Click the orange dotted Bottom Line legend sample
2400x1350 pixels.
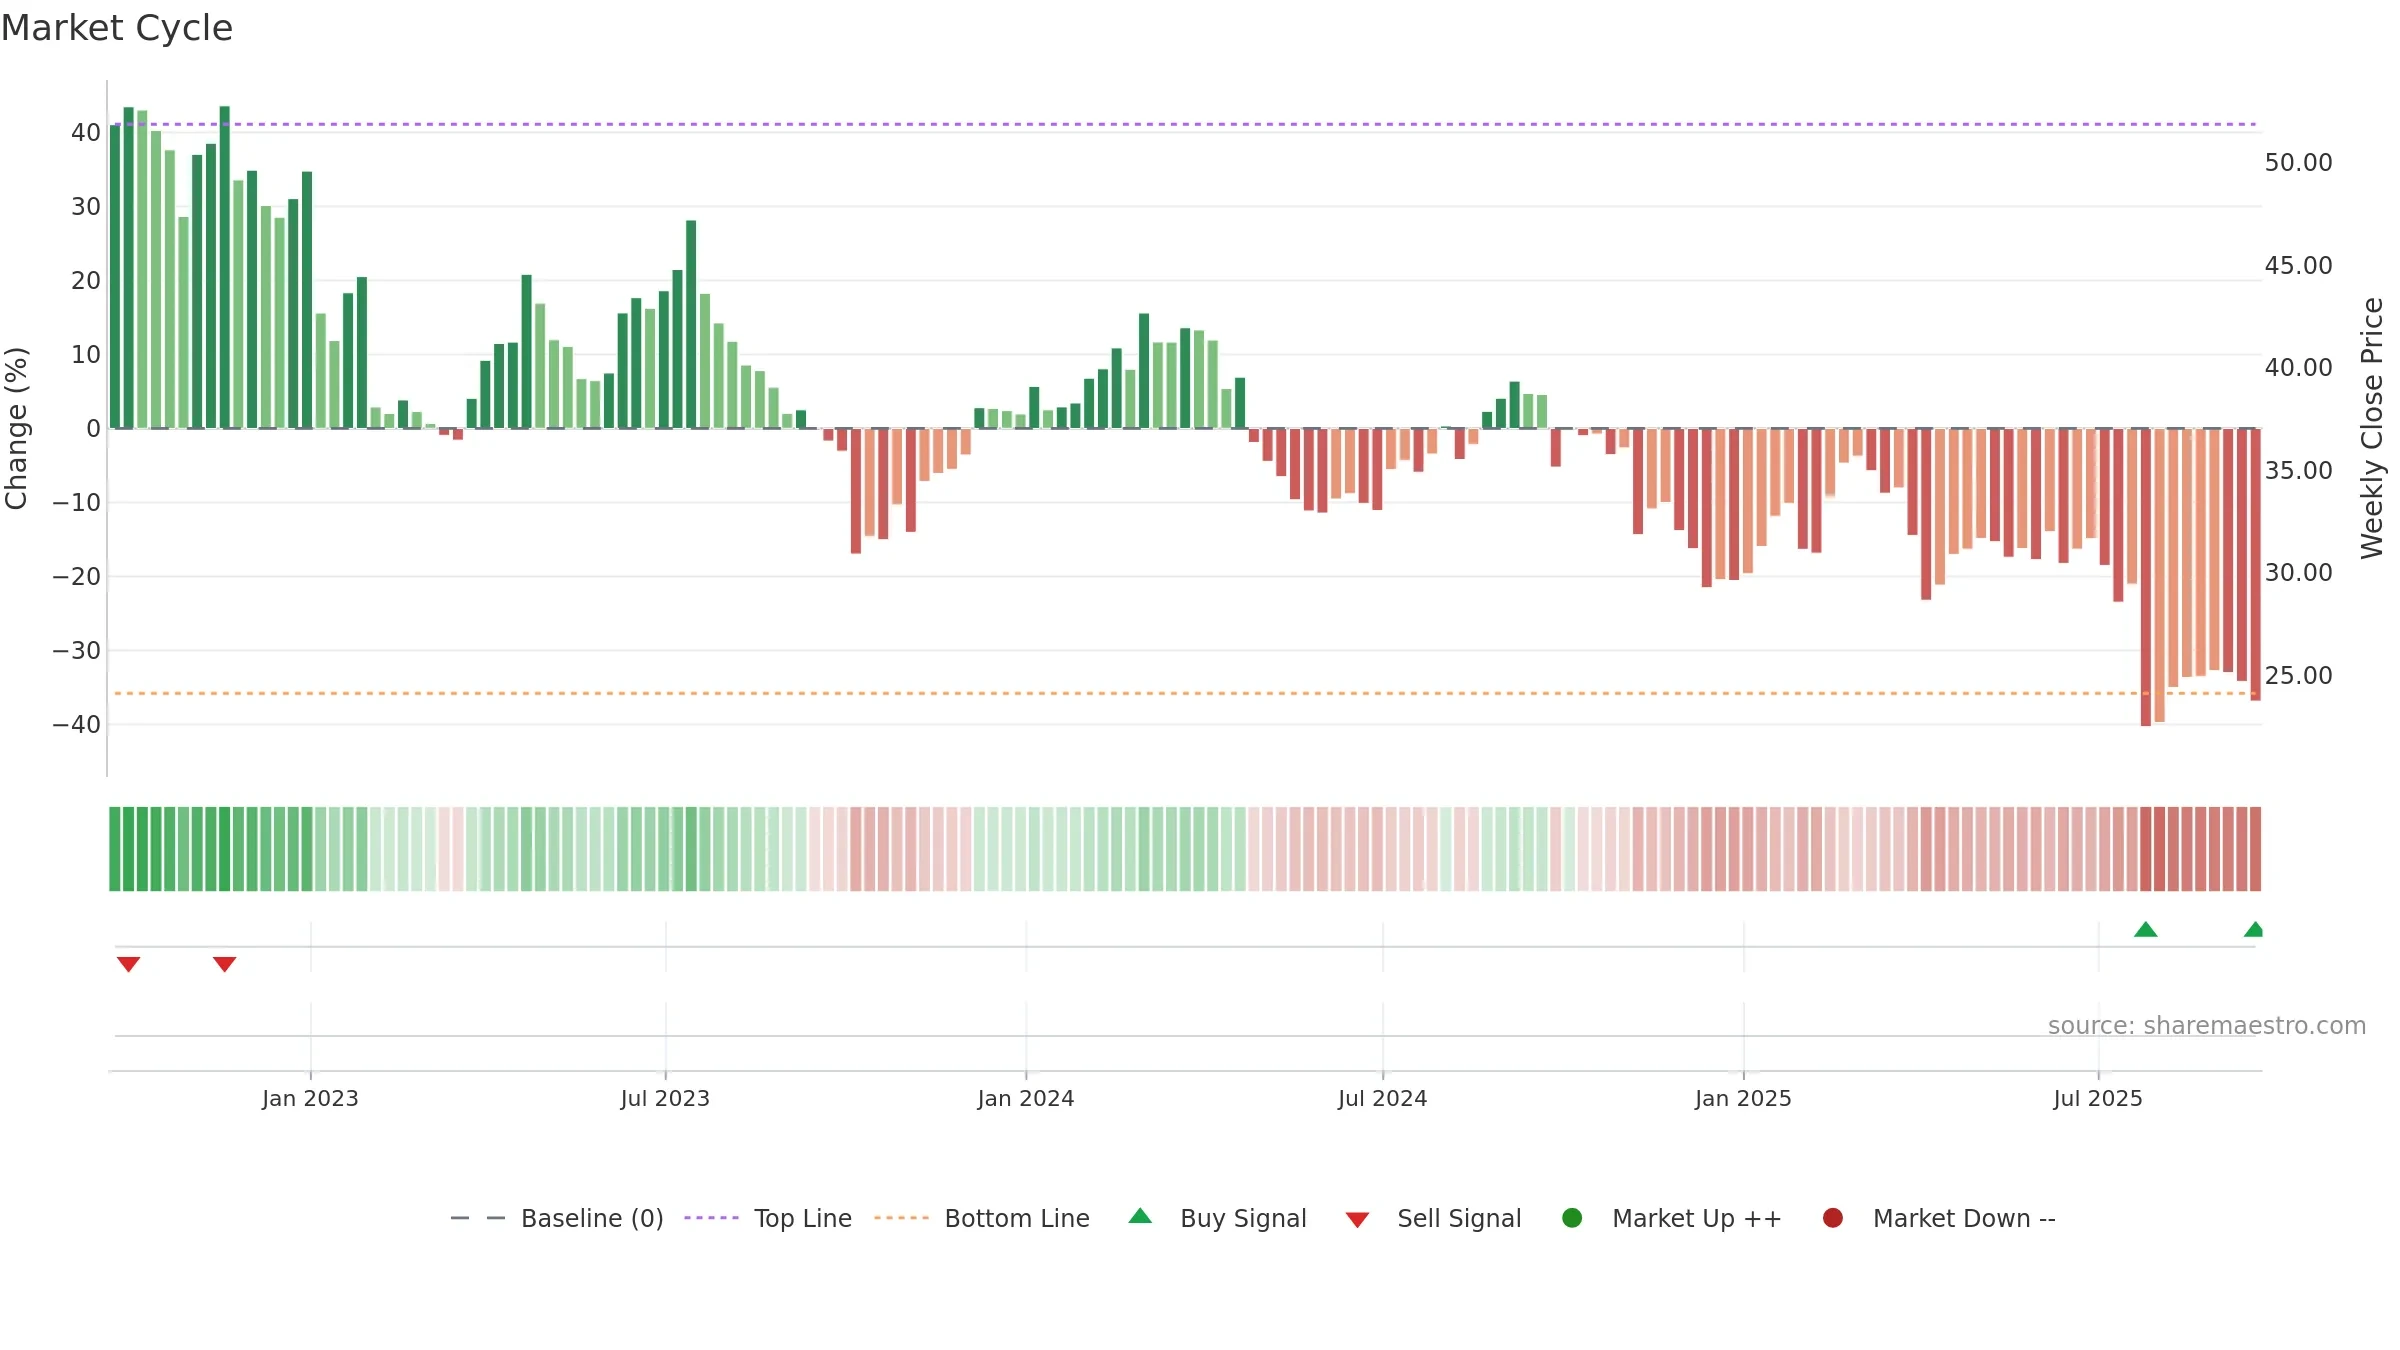[x=901, y=1218]
